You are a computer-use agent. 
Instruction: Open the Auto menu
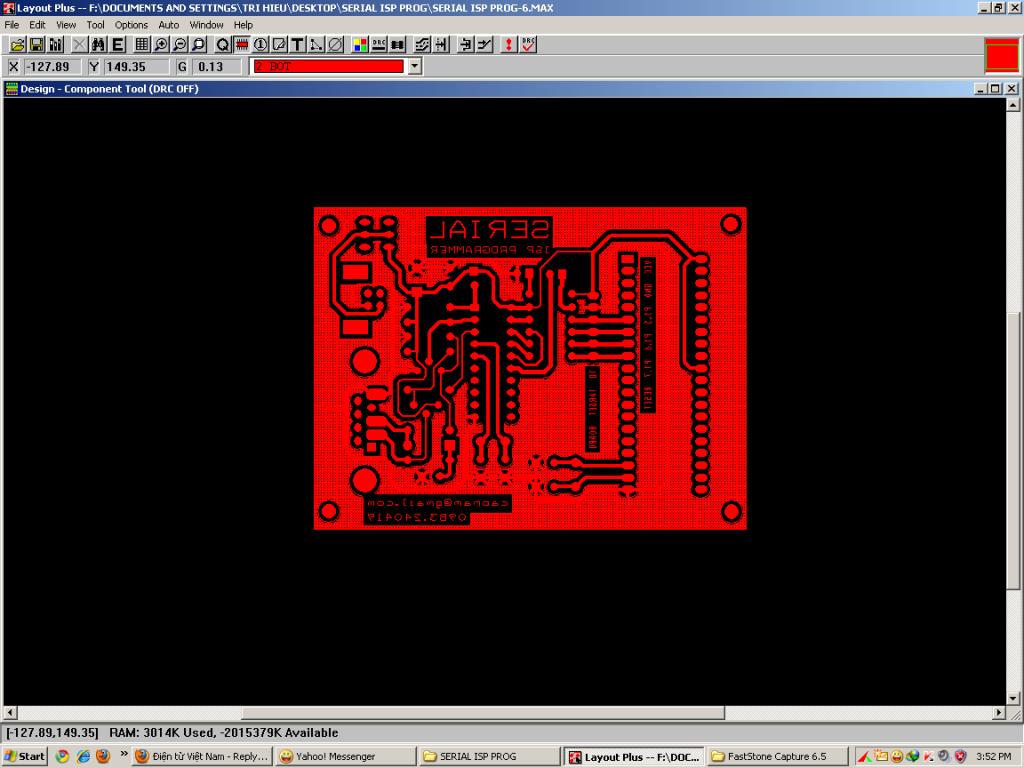[168, 25]
